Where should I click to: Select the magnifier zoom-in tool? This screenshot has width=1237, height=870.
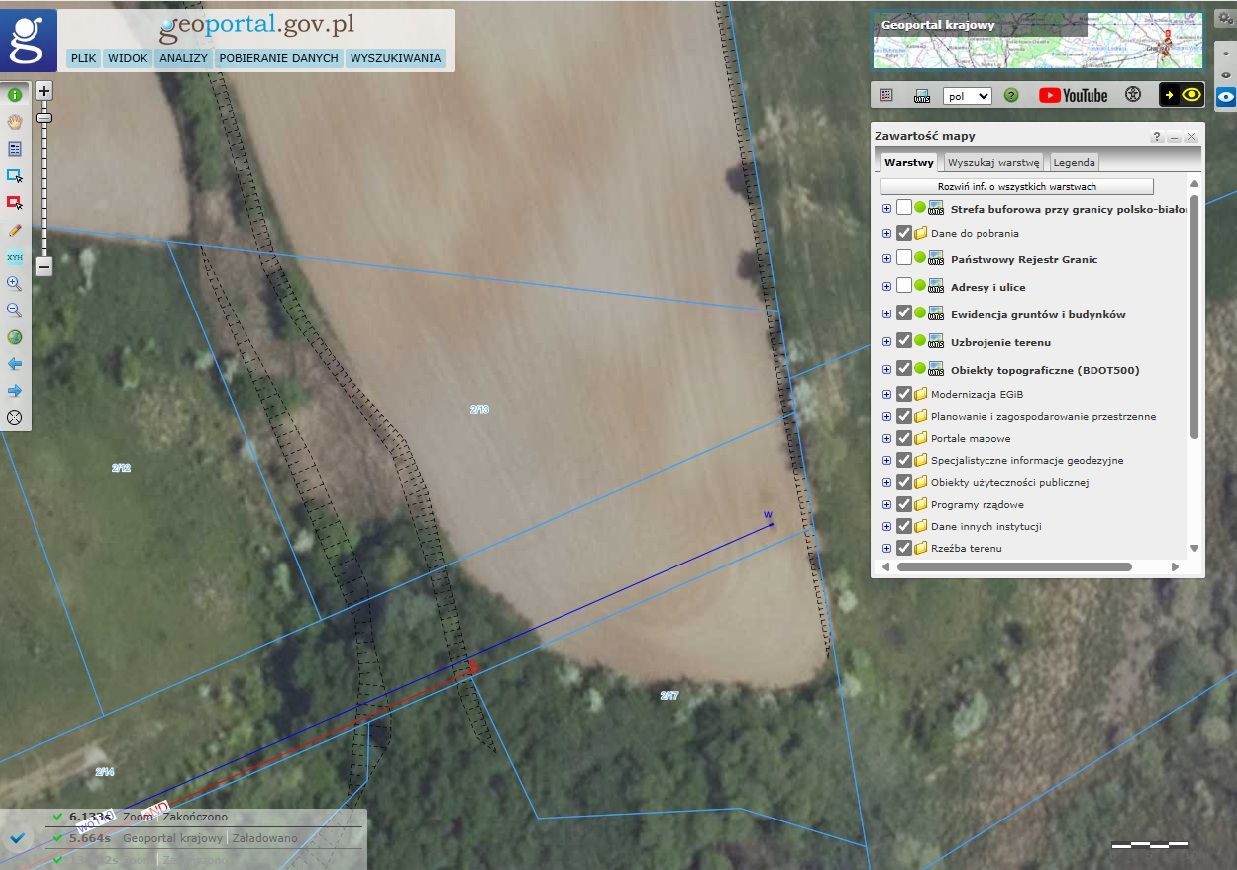15,284
